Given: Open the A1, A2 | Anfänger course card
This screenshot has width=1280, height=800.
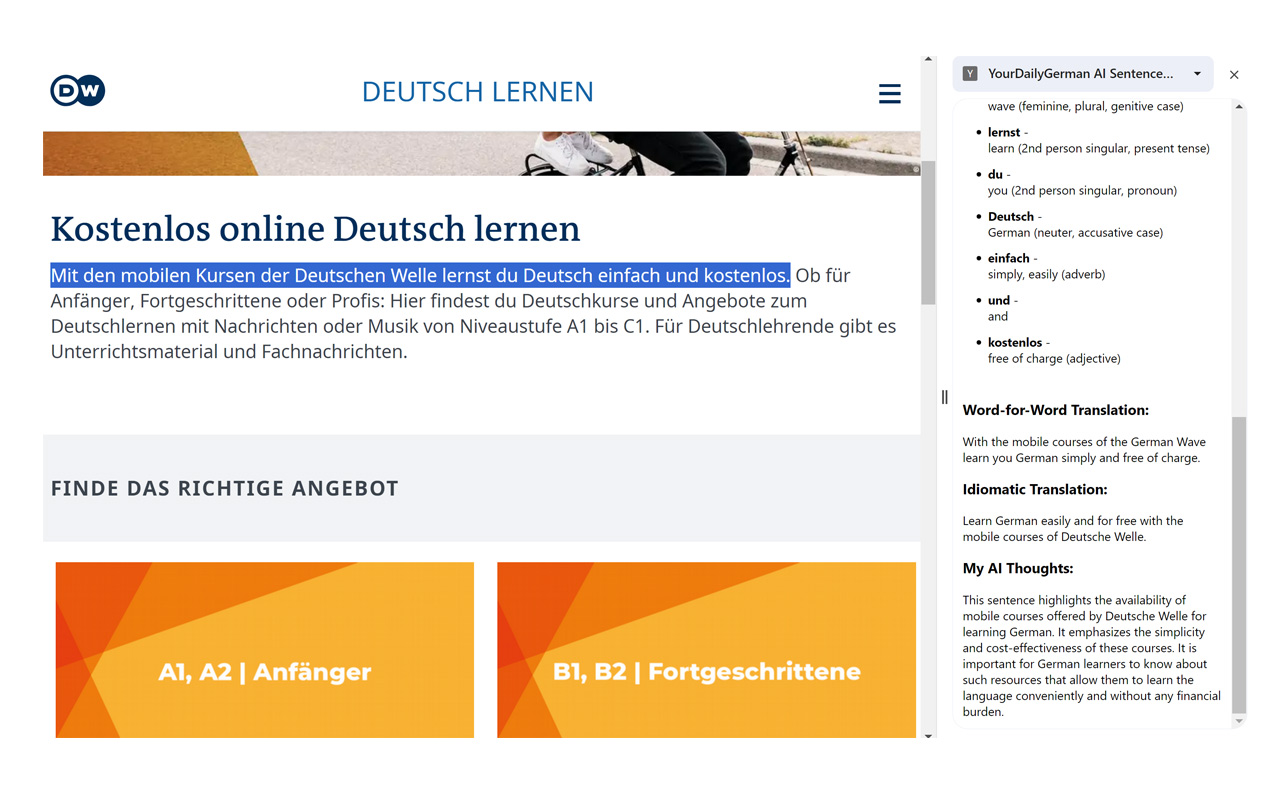Looking at the screenshot, I should (265, 650).
